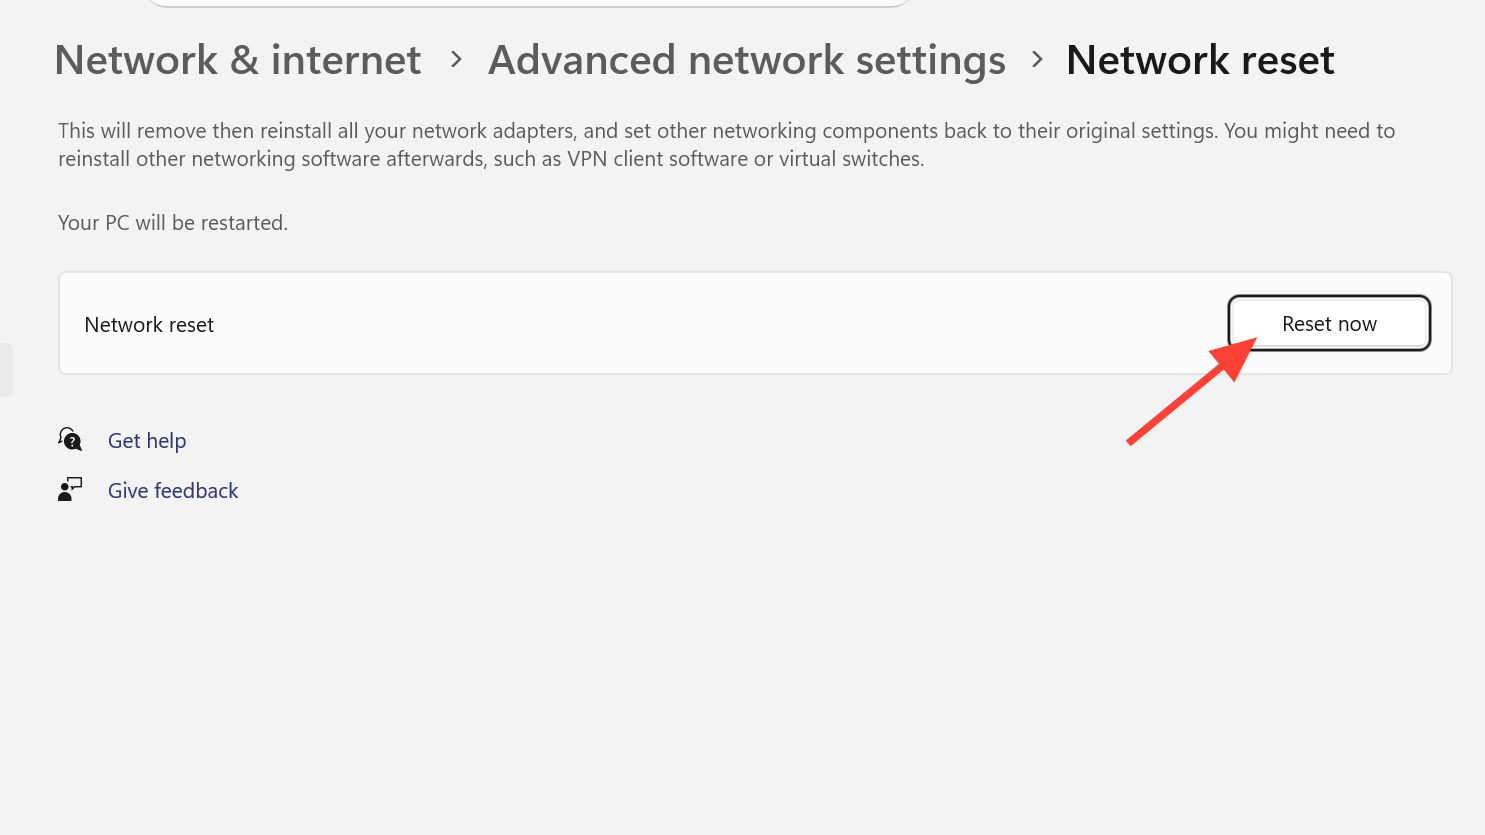
Task: Click chevron after Network & internet breadcrumb
Action: coord(456,60)
